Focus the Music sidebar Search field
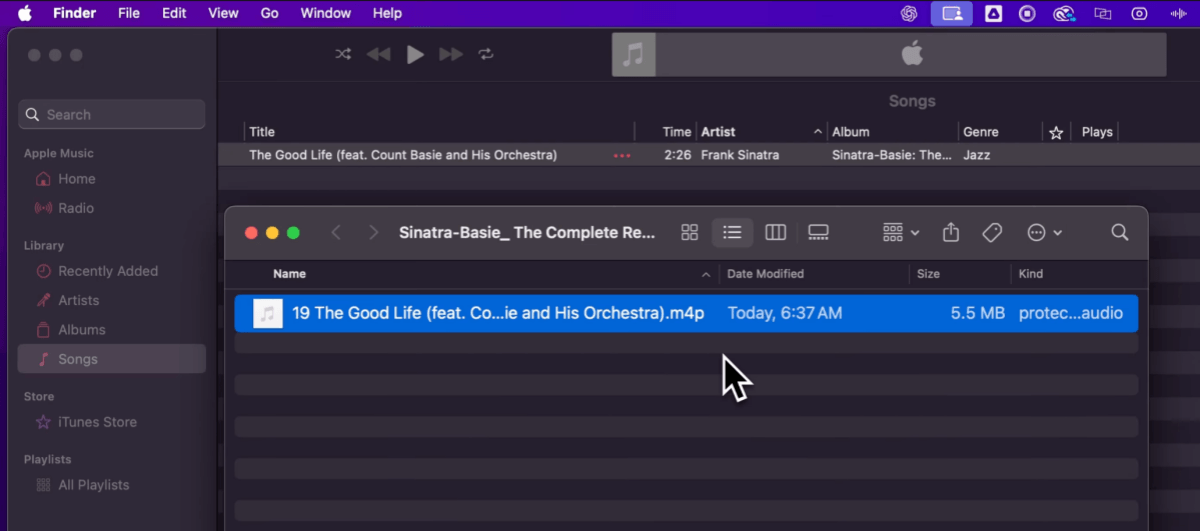Screen dimensions: 1200x531 pos(112,114)
